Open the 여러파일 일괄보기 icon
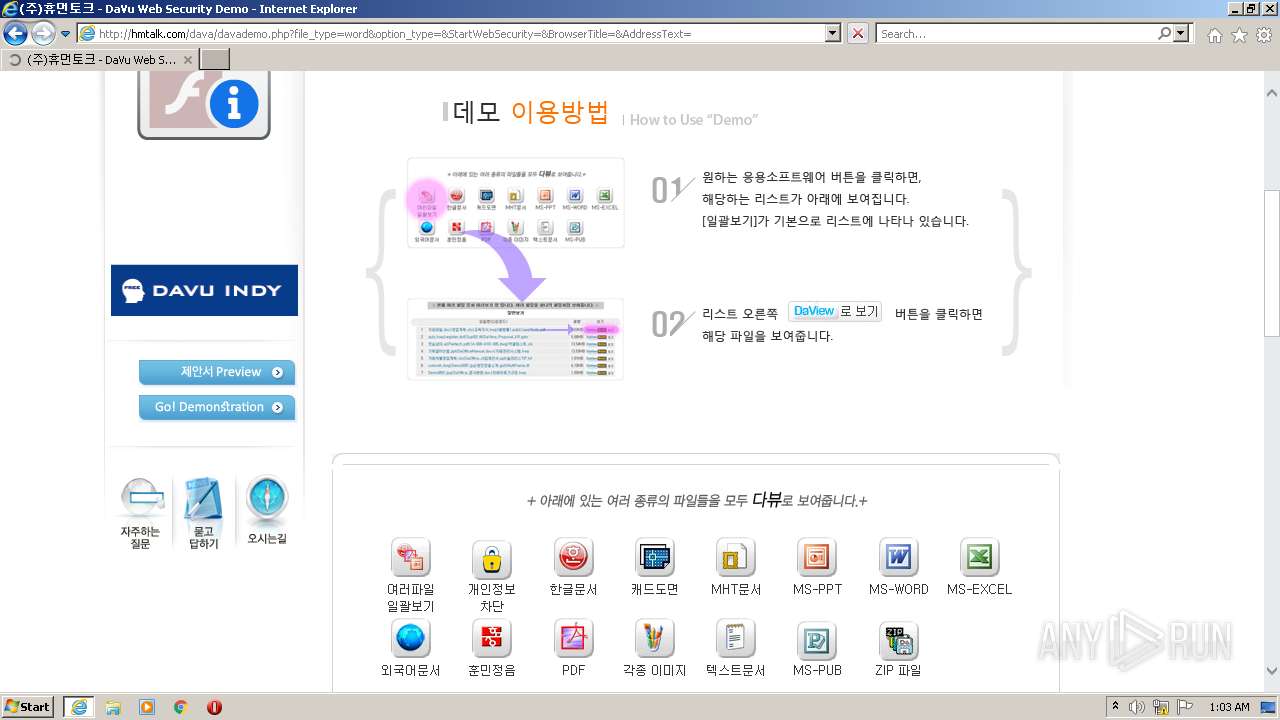The width and height of the screenshot is (1280, 720). coord(410,558)
